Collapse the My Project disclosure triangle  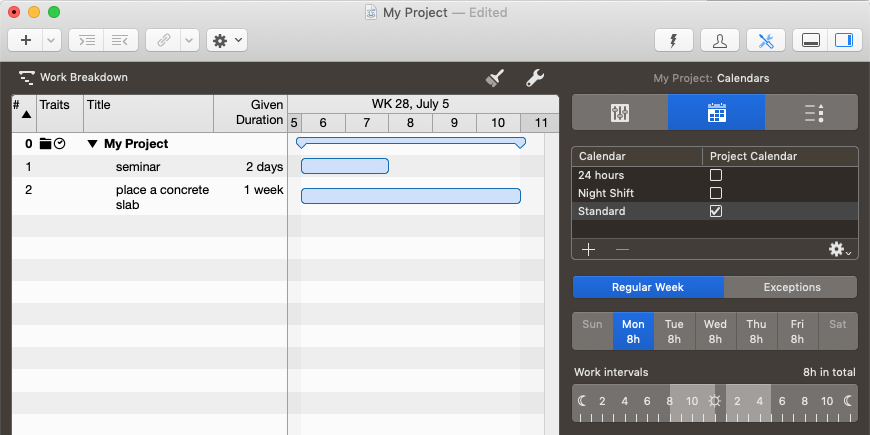[93, 144]
